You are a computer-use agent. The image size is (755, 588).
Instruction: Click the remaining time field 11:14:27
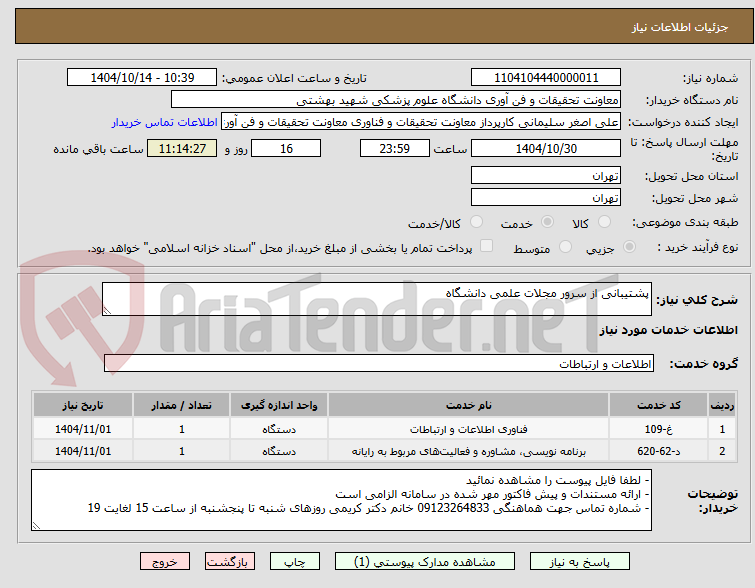point(182,148)
